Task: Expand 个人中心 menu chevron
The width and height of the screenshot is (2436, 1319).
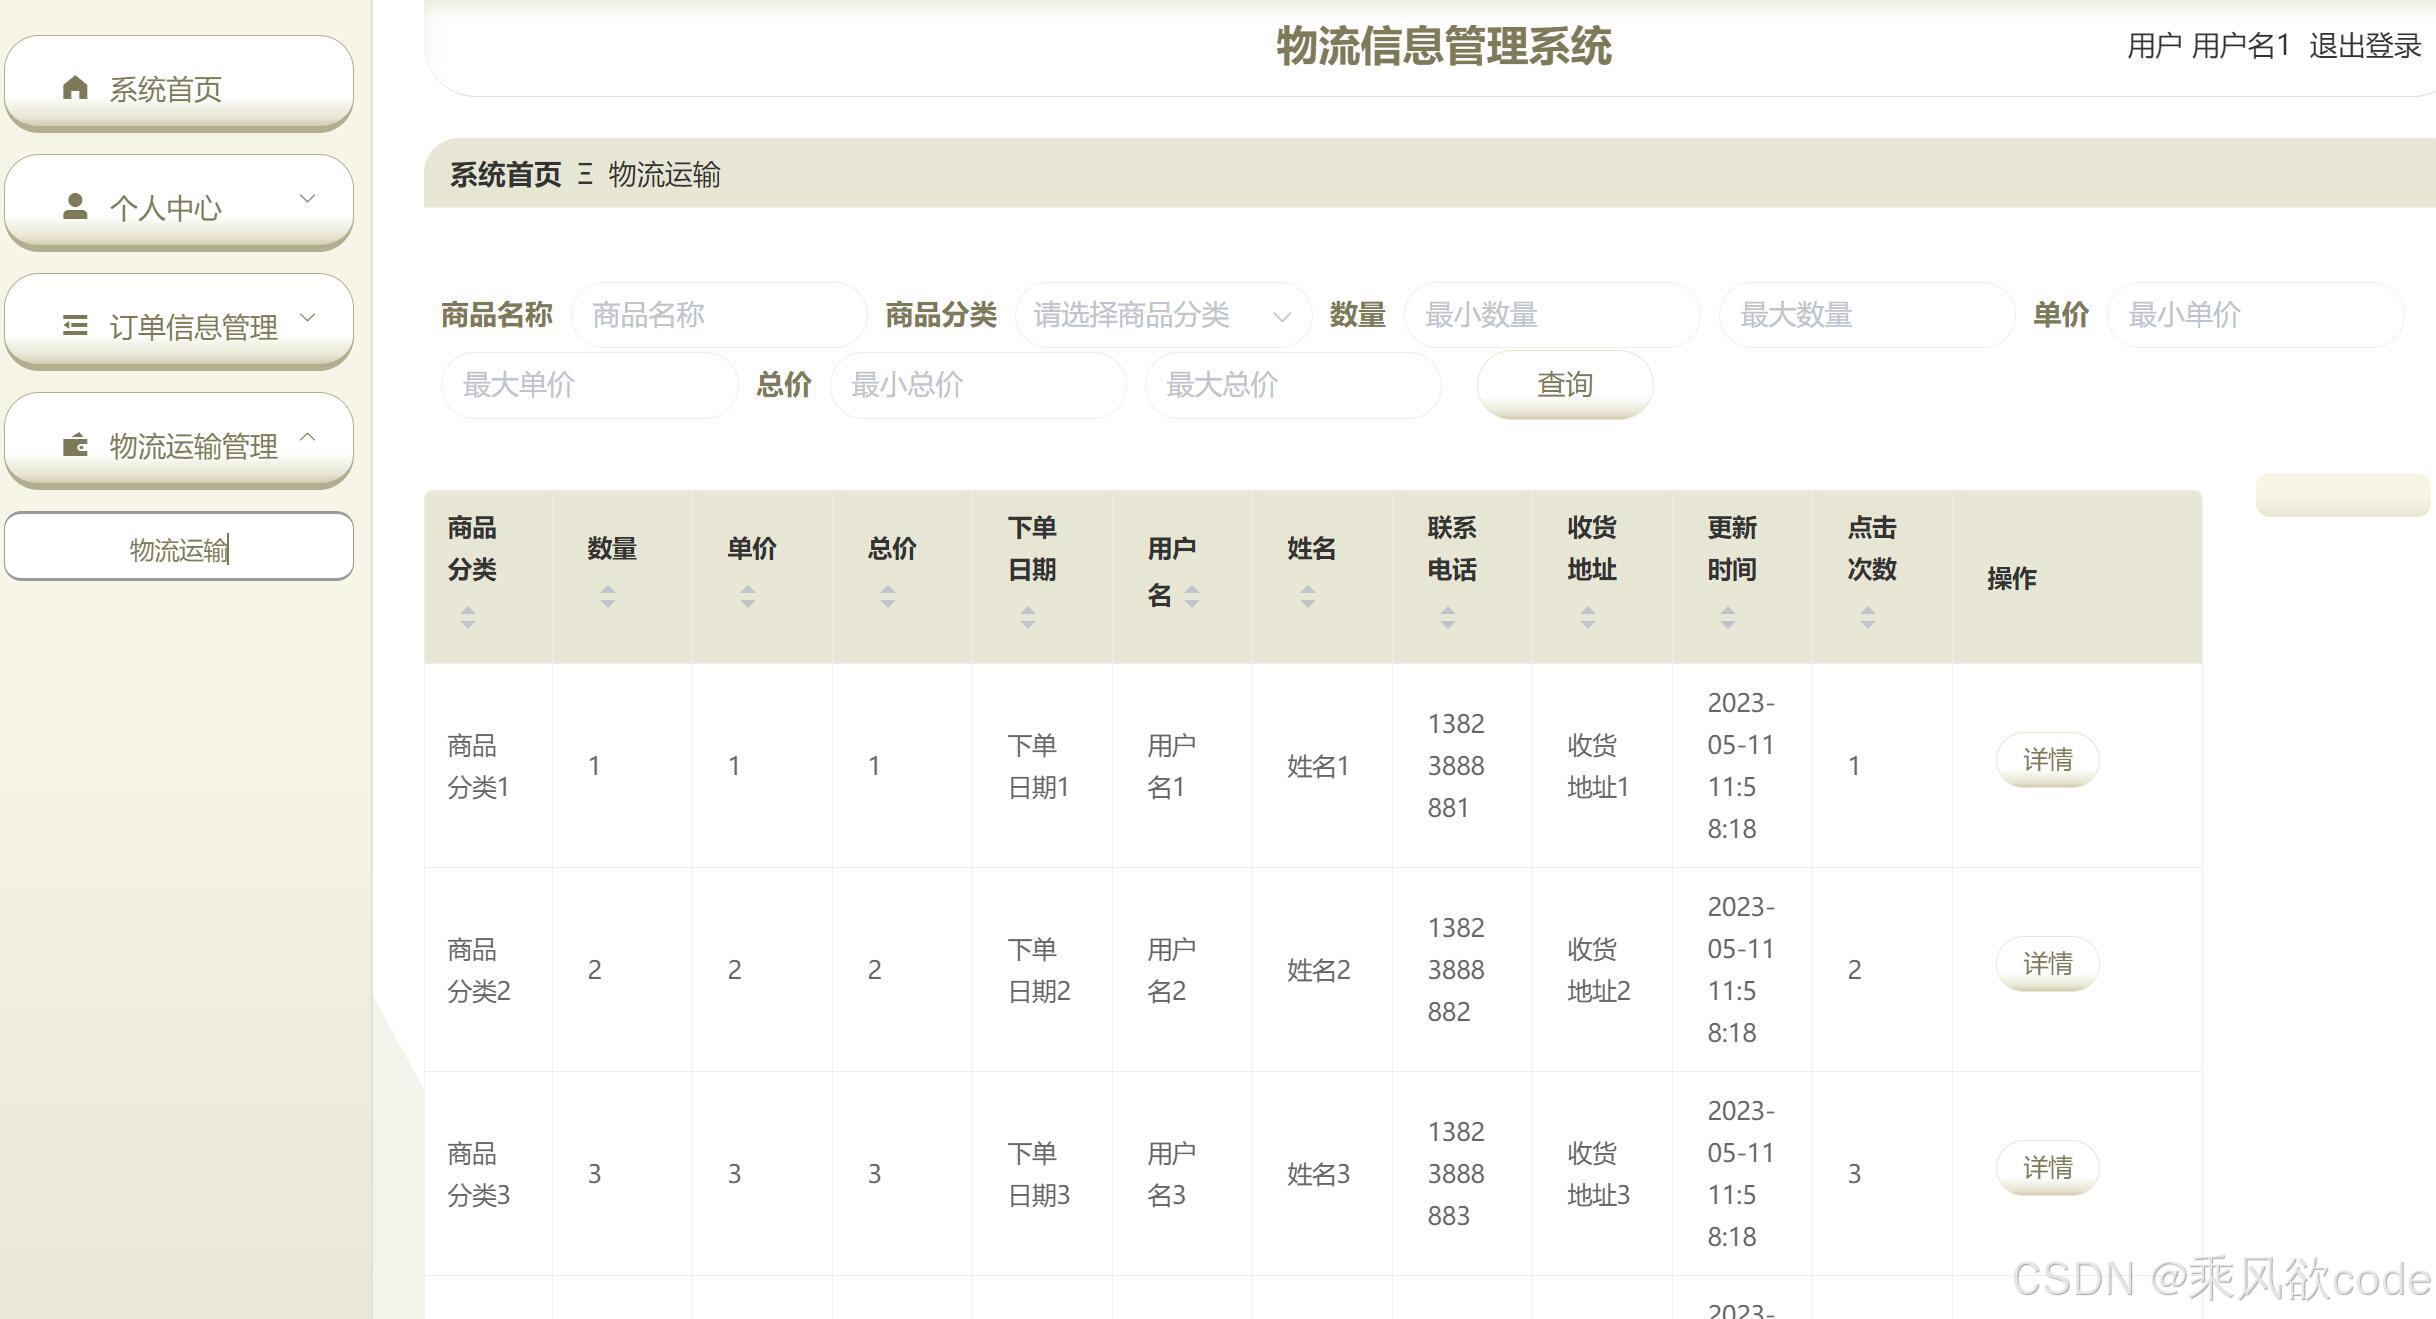Action: (308, 198)
